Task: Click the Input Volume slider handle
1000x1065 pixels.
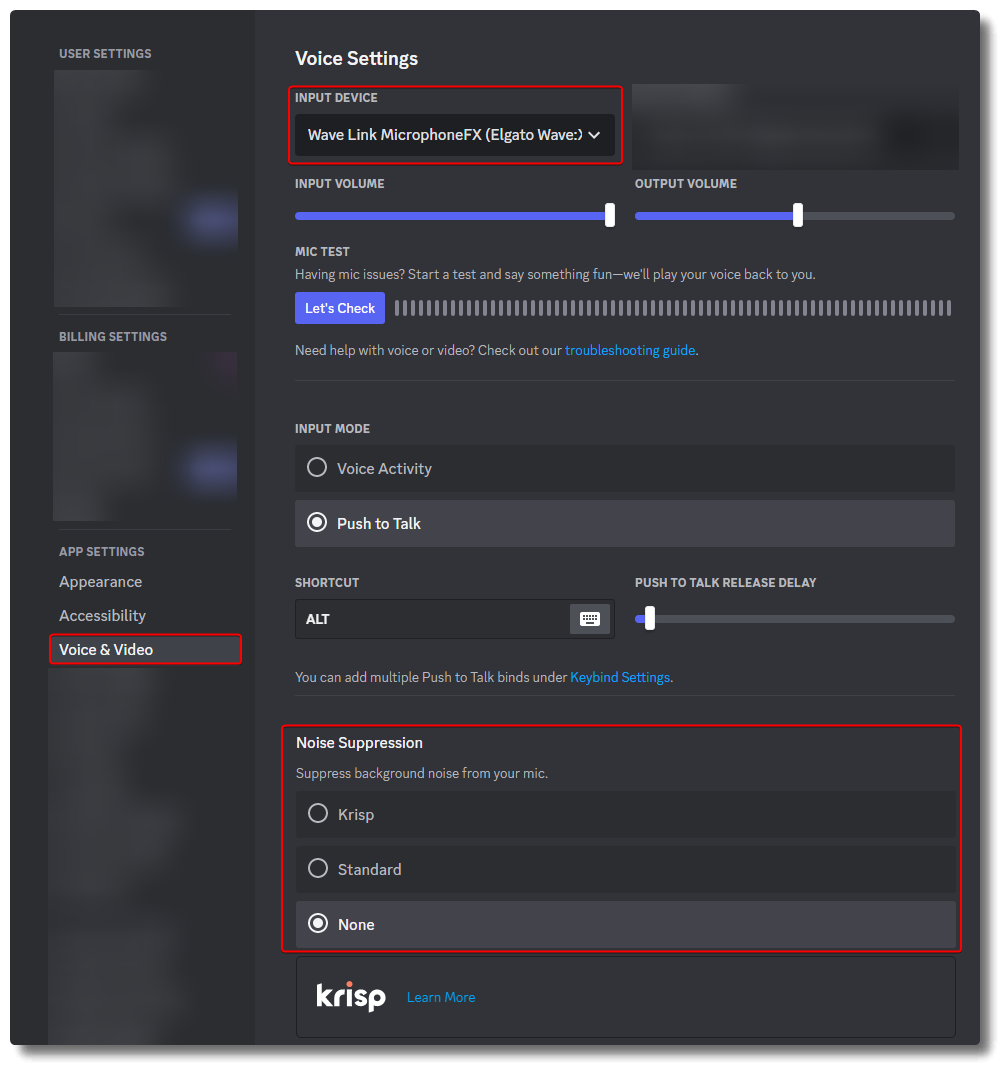Action: (610, 215)
